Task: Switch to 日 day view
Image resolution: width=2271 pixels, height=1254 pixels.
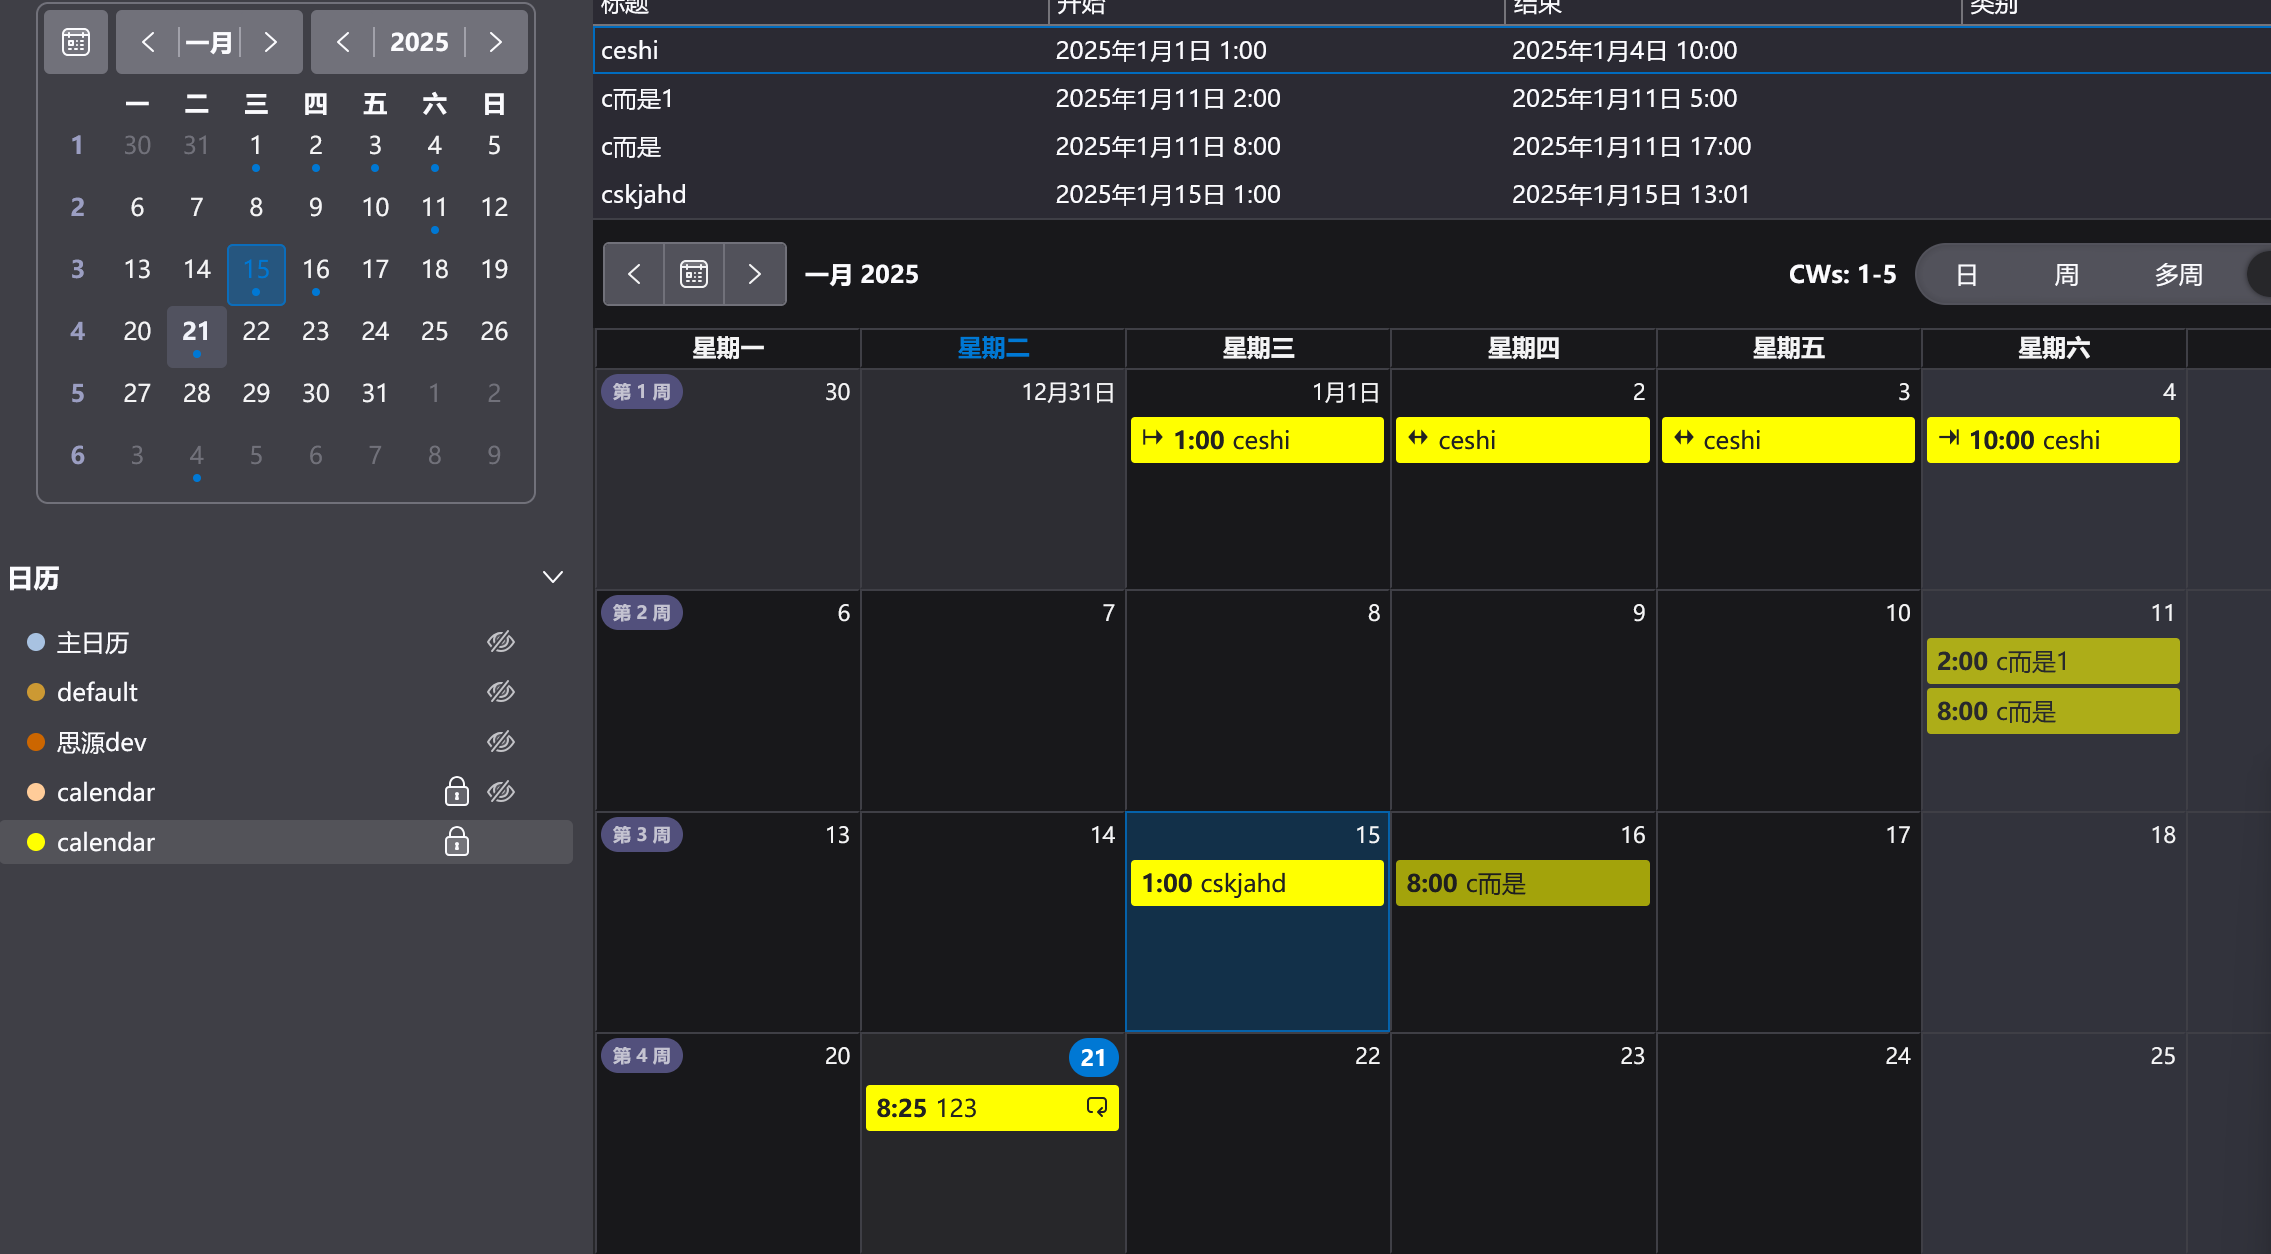Action: 1966,275
